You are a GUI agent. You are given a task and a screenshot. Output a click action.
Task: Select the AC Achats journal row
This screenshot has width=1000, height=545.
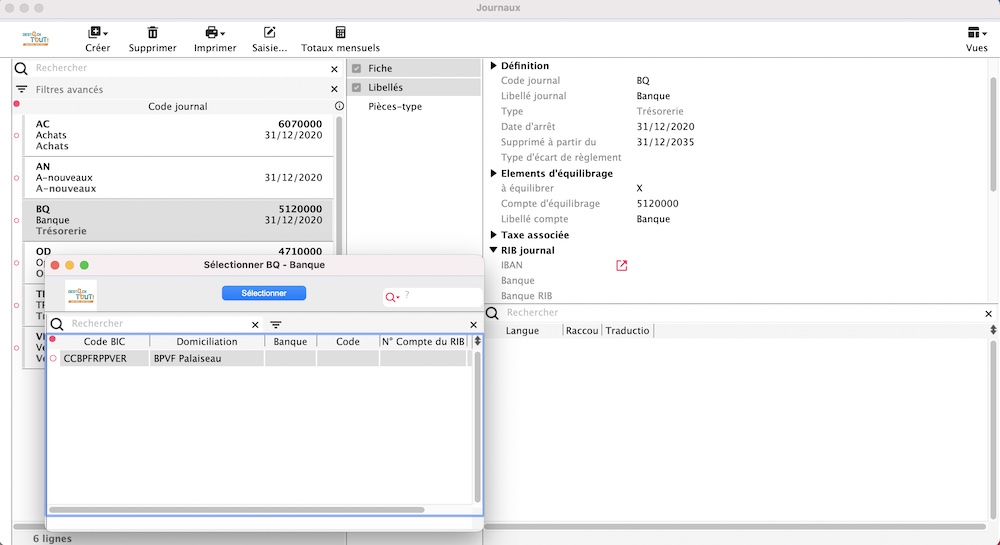click(178, 135)
